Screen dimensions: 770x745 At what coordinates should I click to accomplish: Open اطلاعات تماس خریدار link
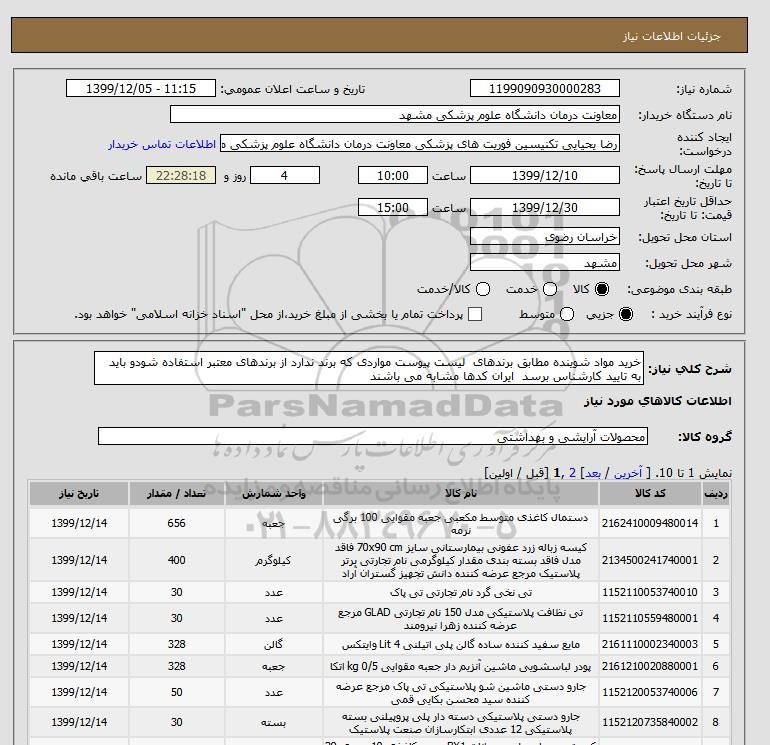(162, 145)
